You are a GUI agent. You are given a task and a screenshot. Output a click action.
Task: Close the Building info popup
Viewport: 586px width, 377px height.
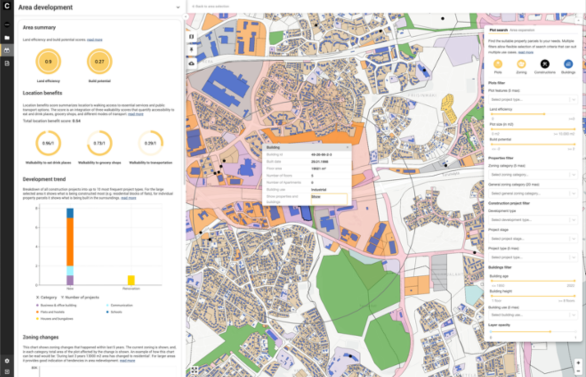tap(347, 147)
